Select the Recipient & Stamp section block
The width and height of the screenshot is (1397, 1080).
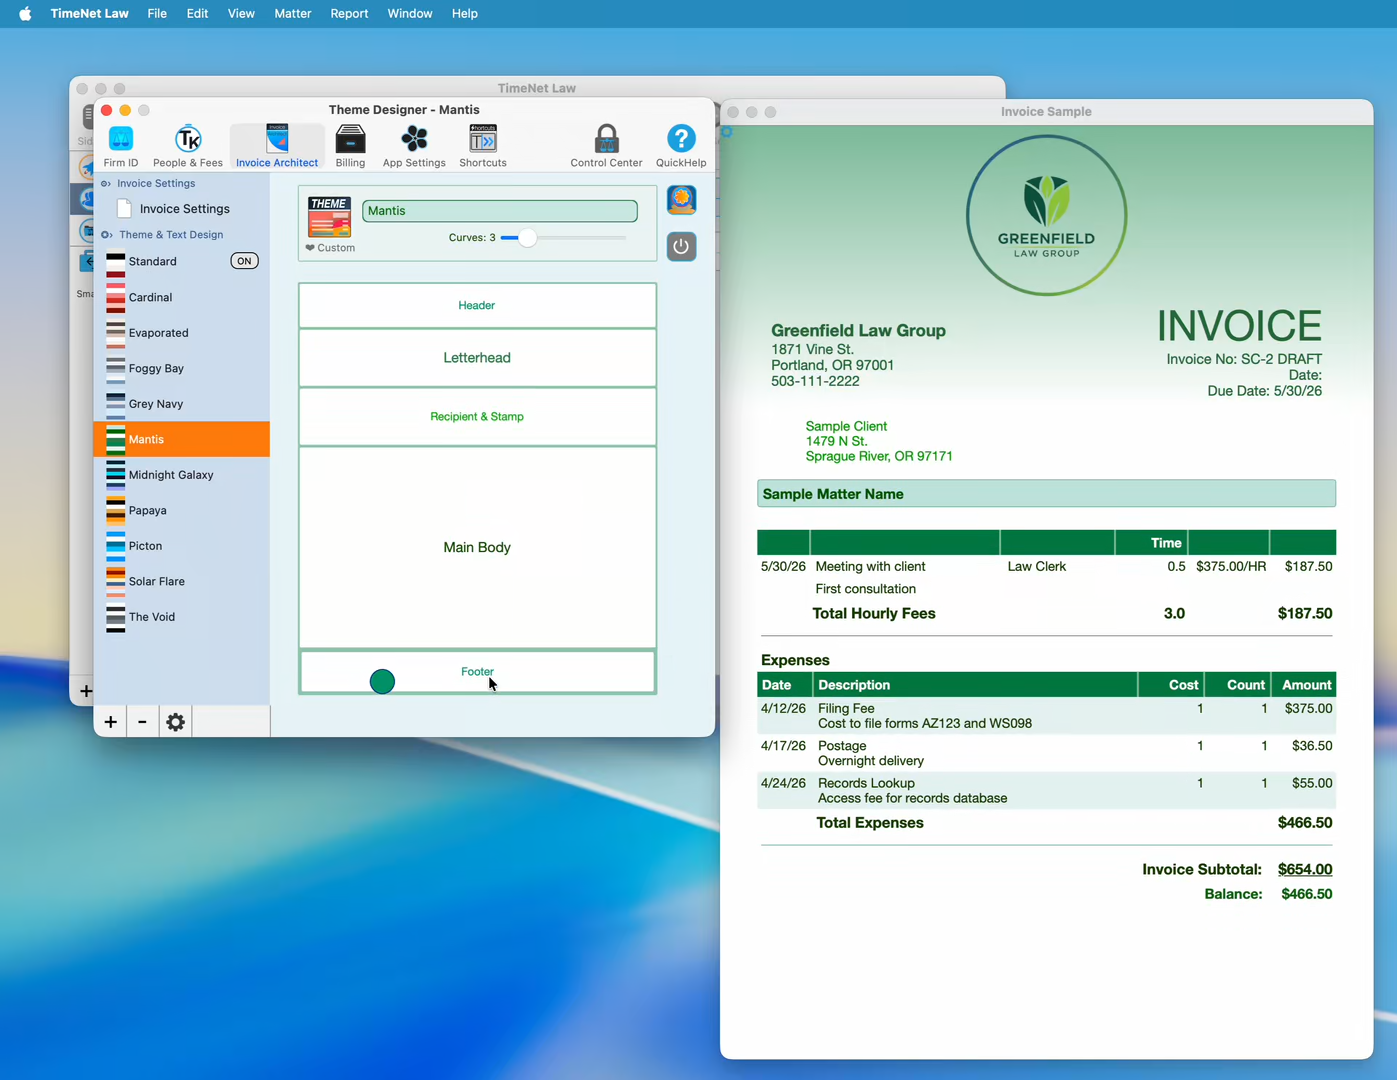pyautogui.click(x=477, y=416)
